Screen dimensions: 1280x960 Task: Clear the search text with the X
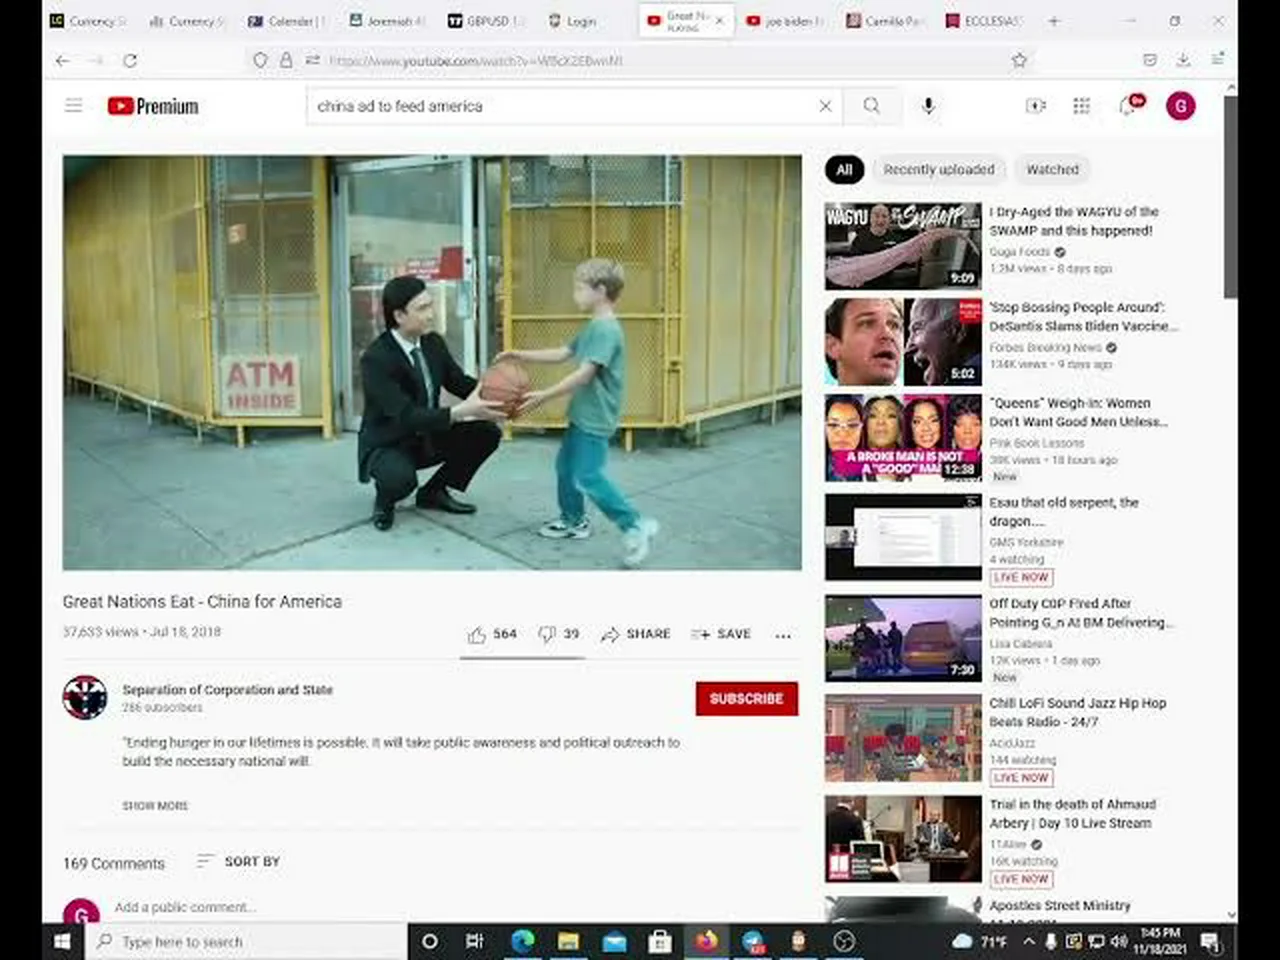click(x=825, y=106)
